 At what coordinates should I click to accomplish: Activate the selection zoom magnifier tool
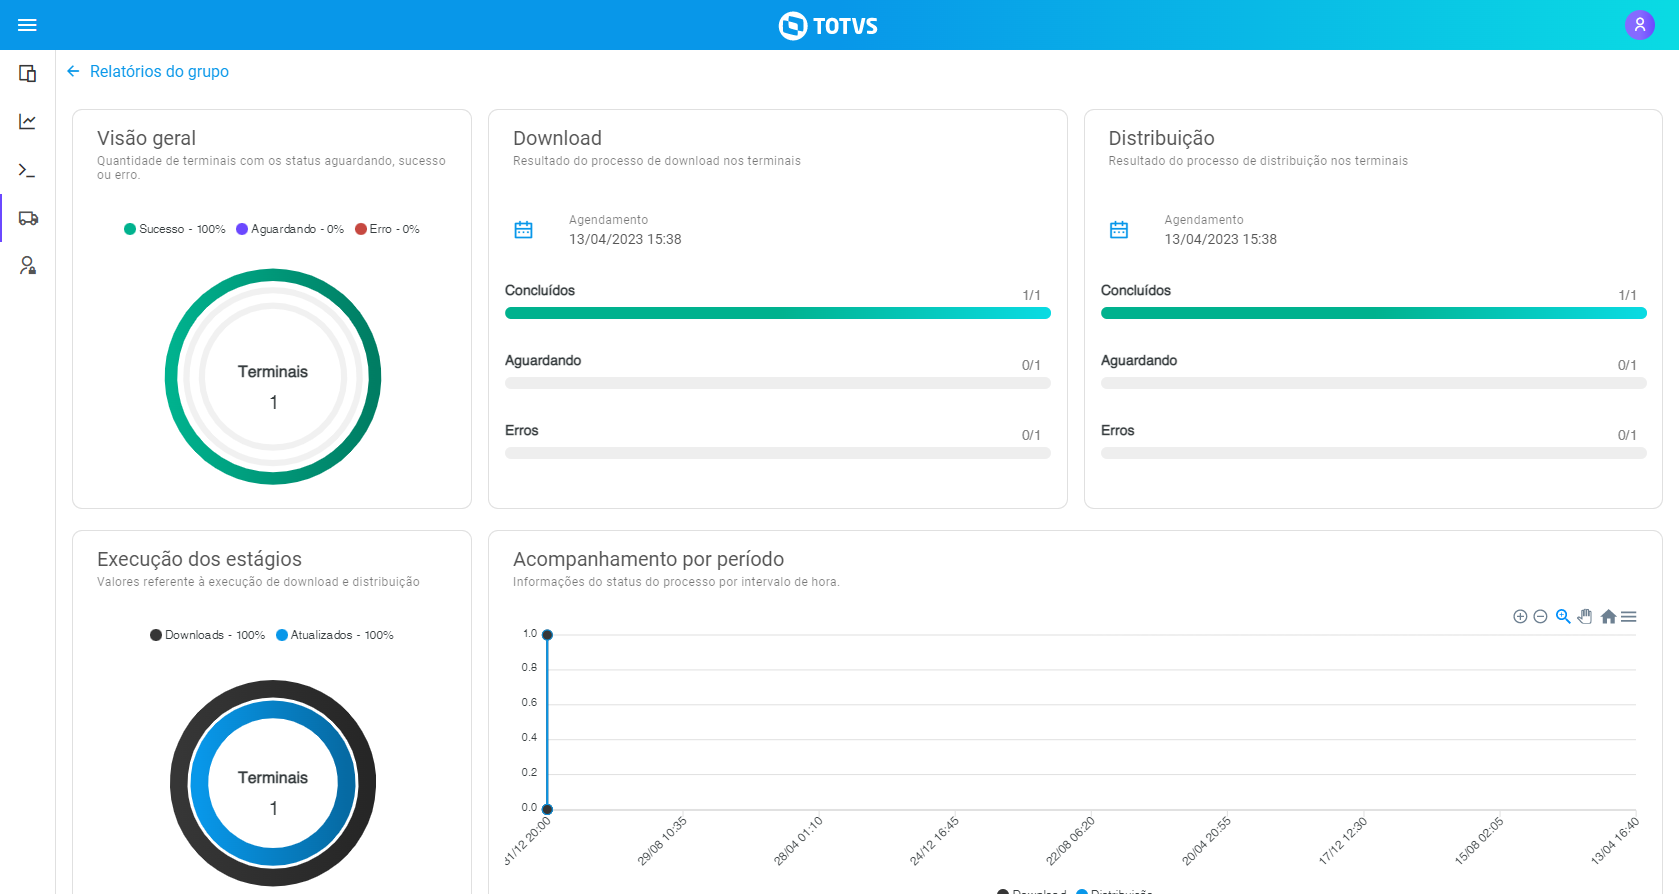1563,617
